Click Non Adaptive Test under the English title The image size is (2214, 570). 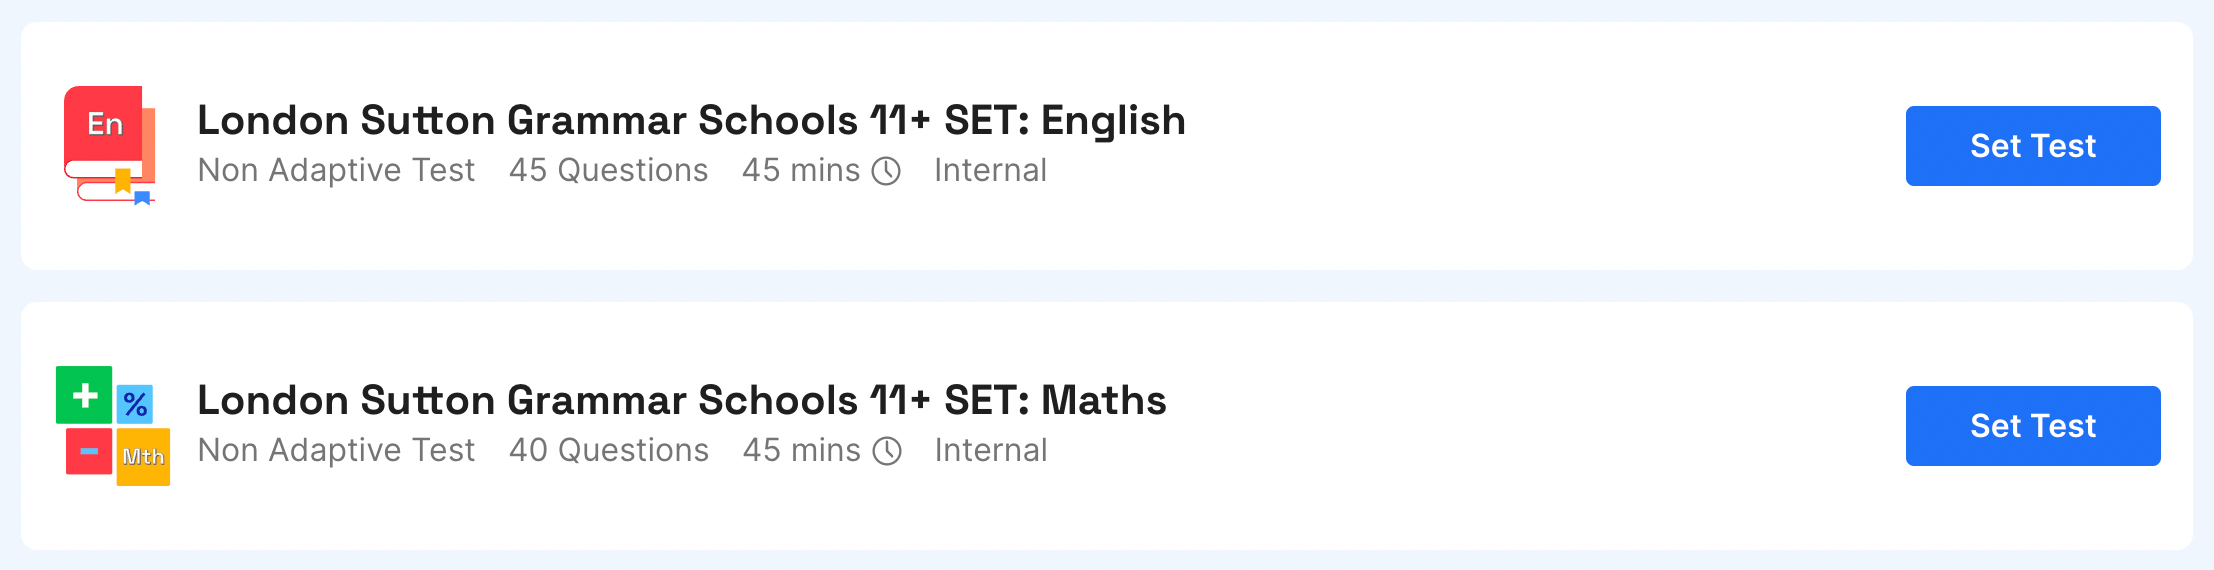[336, 170]
